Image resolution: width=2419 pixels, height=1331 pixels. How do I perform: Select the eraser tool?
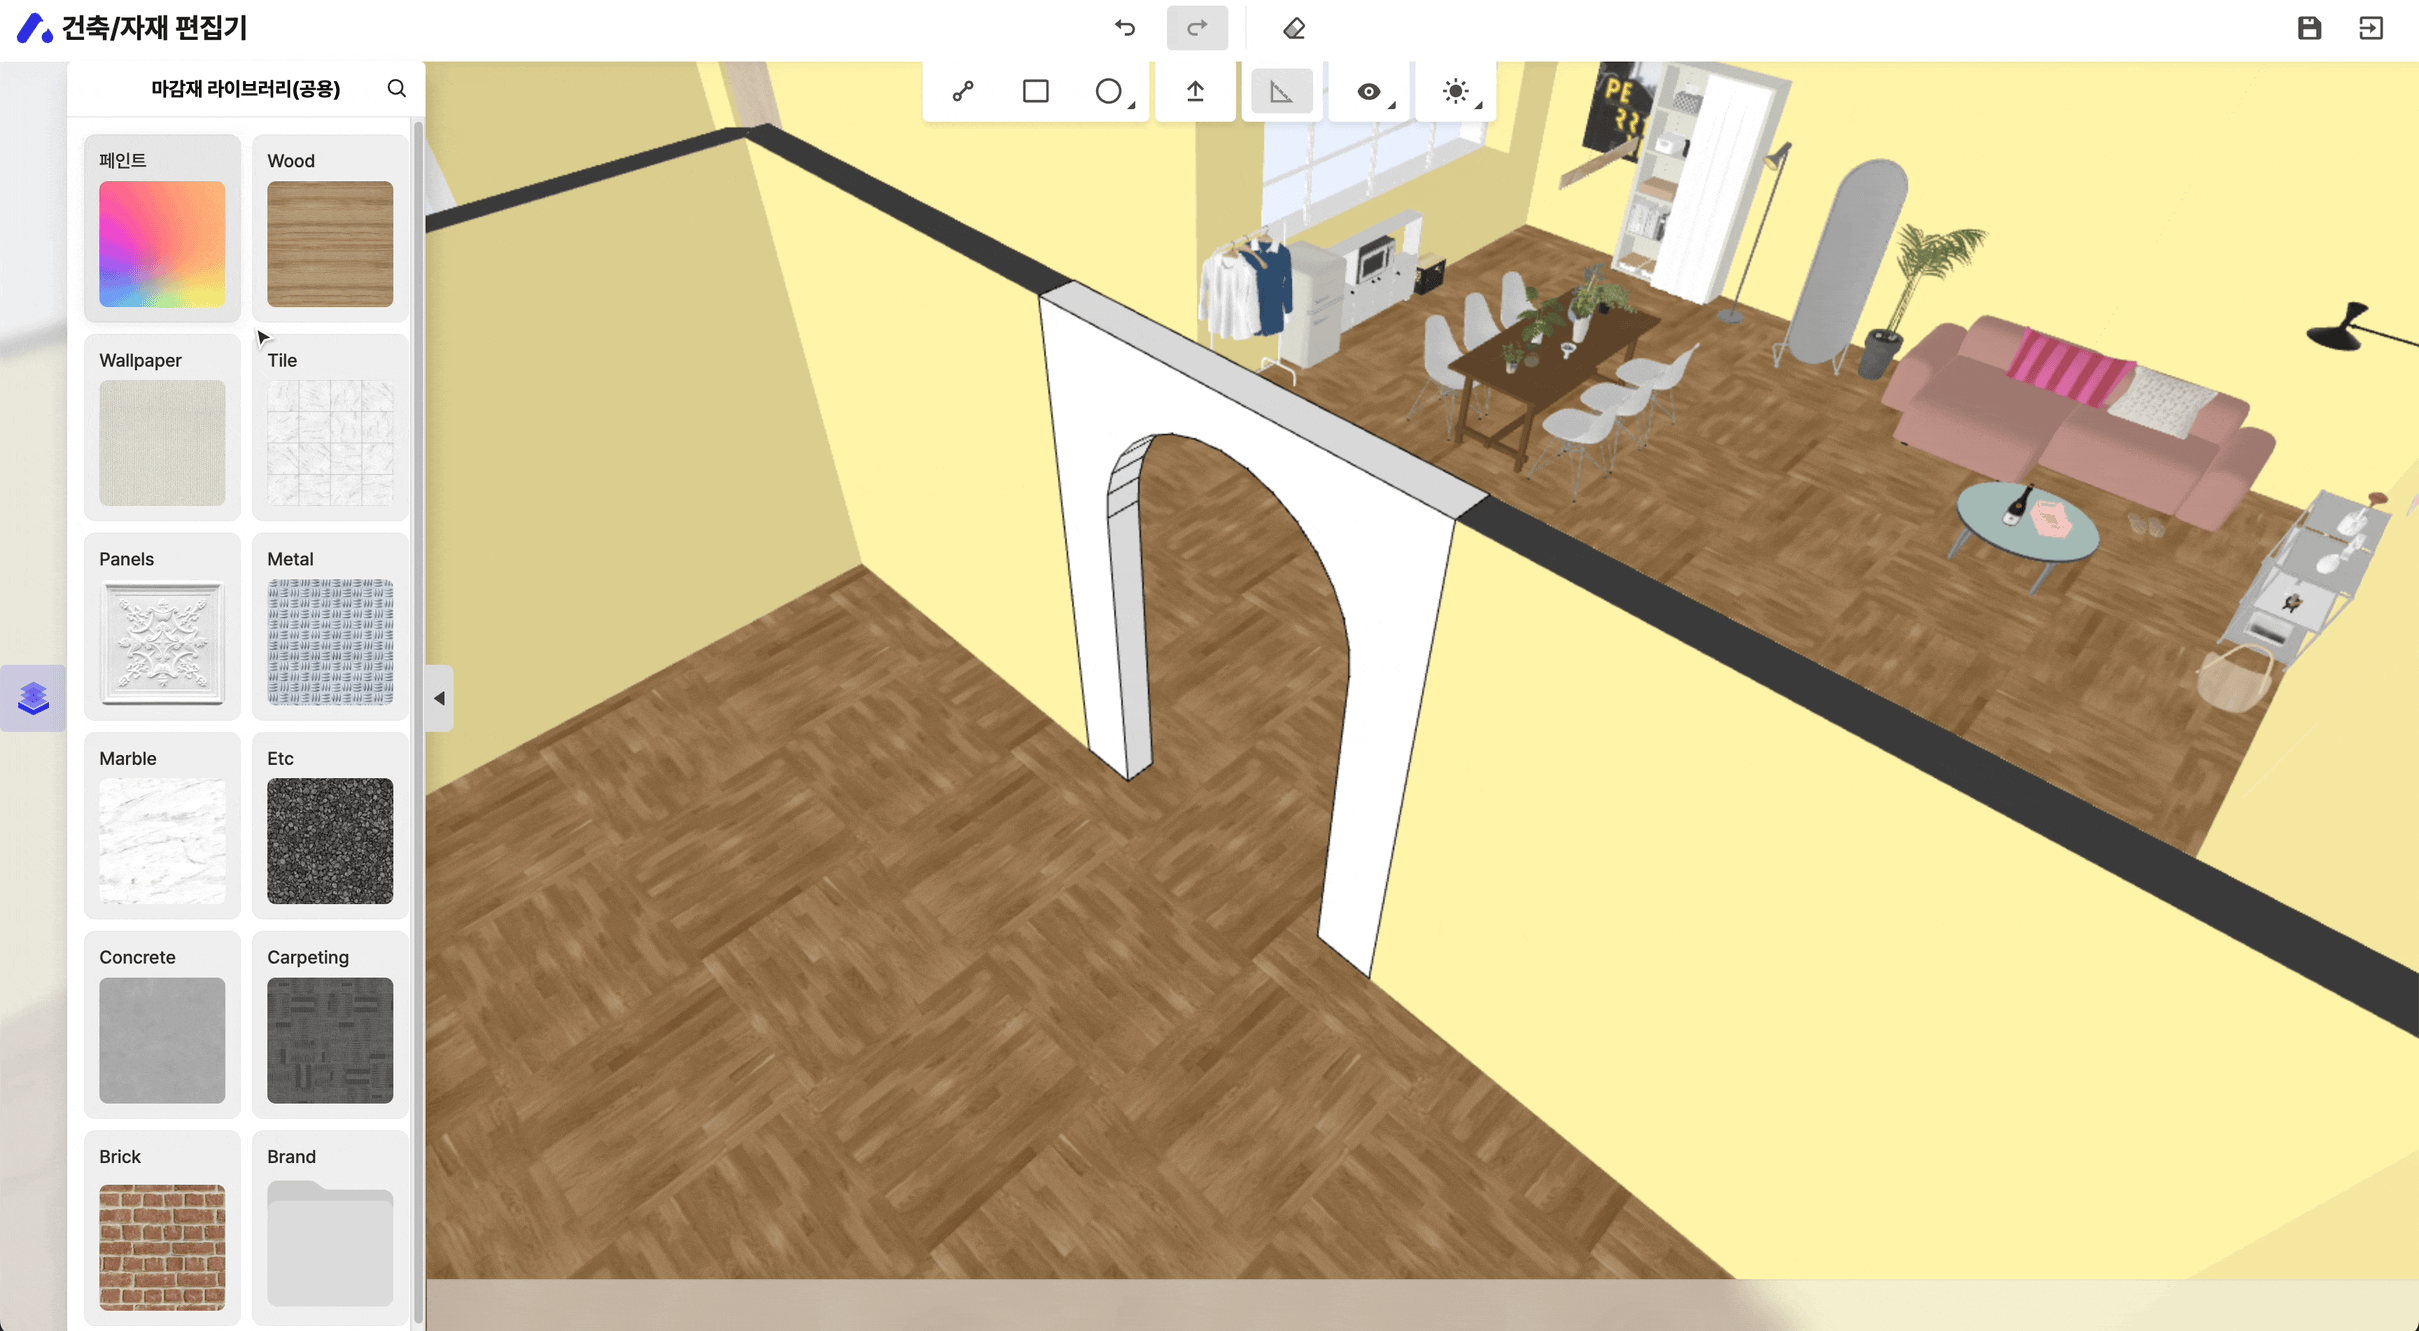(x=1293, y=28)
